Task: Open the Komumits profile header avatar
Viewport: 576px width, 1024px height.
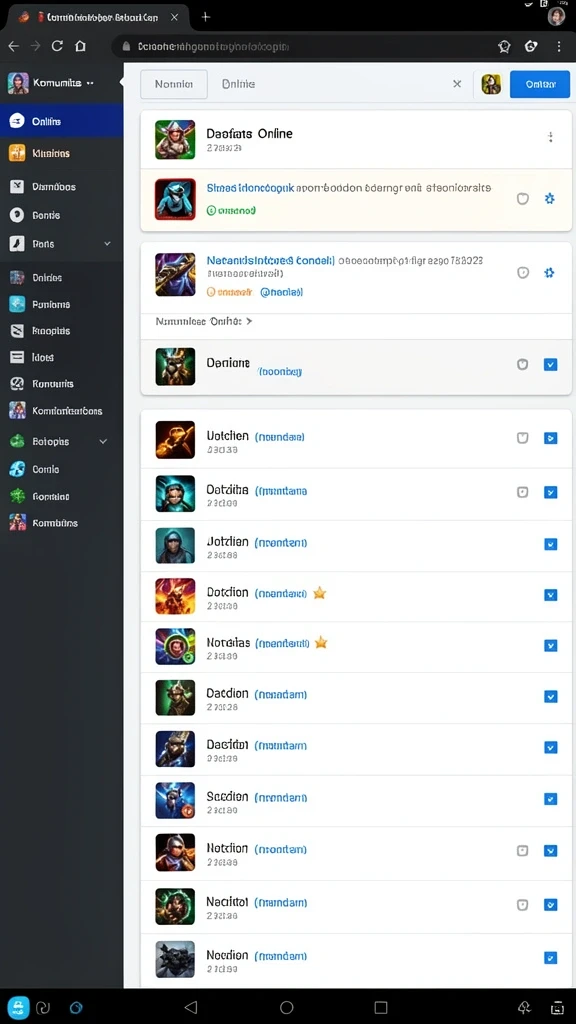Action: pos(18,83)
